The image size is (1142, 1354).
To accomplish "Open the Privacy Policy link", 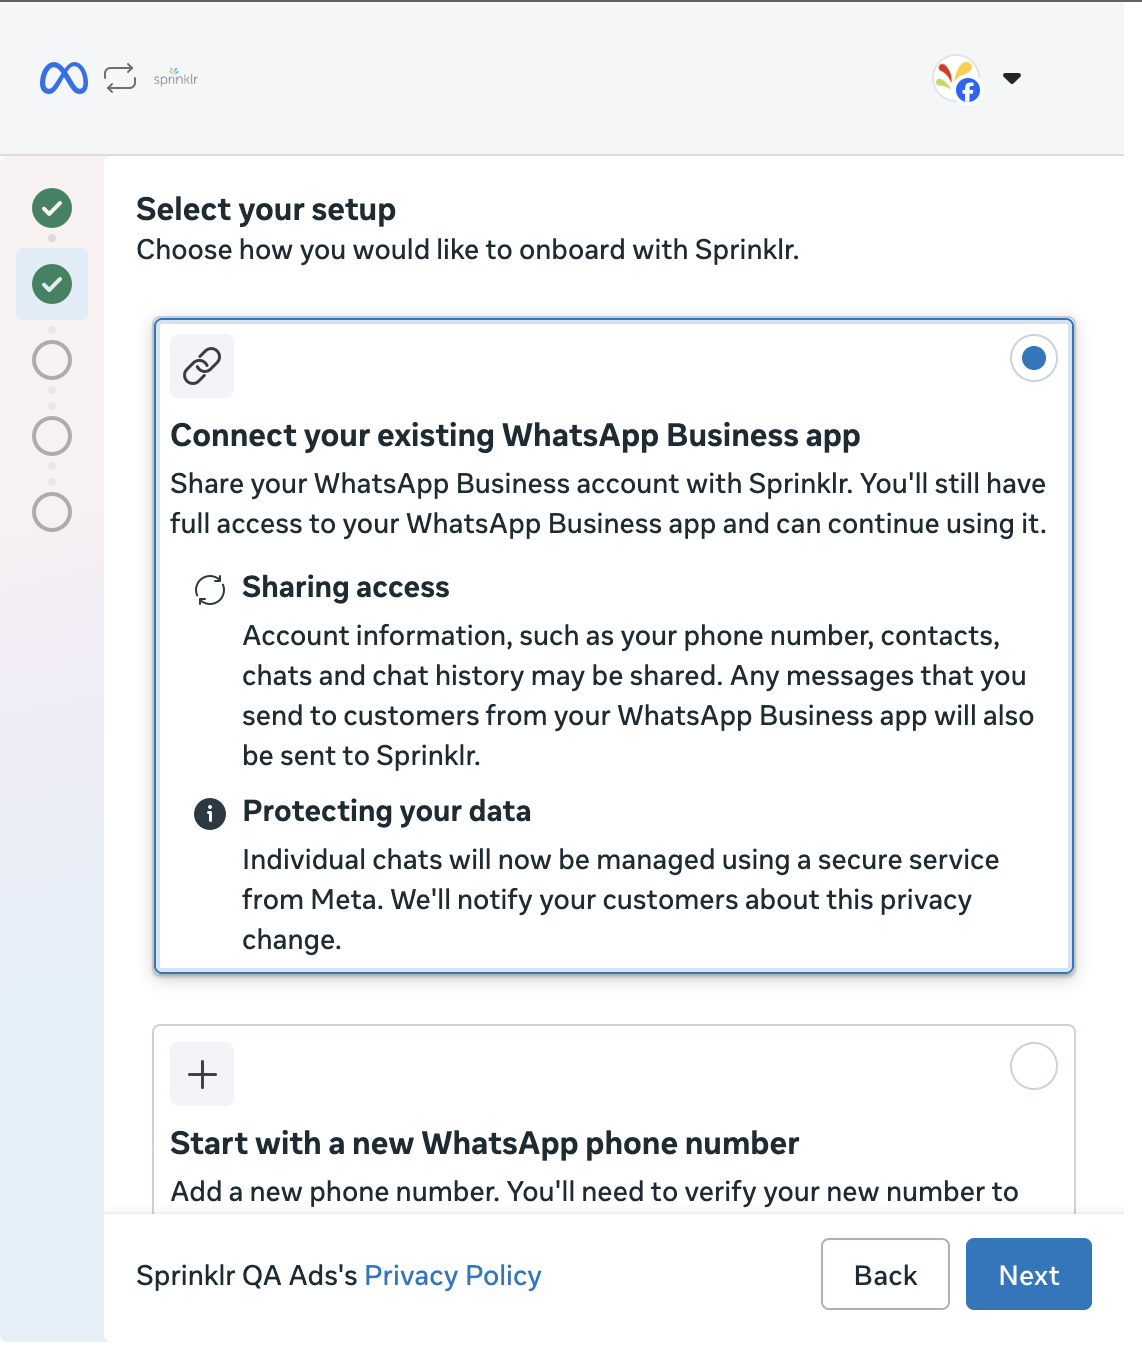I will tap(453, 1275).
